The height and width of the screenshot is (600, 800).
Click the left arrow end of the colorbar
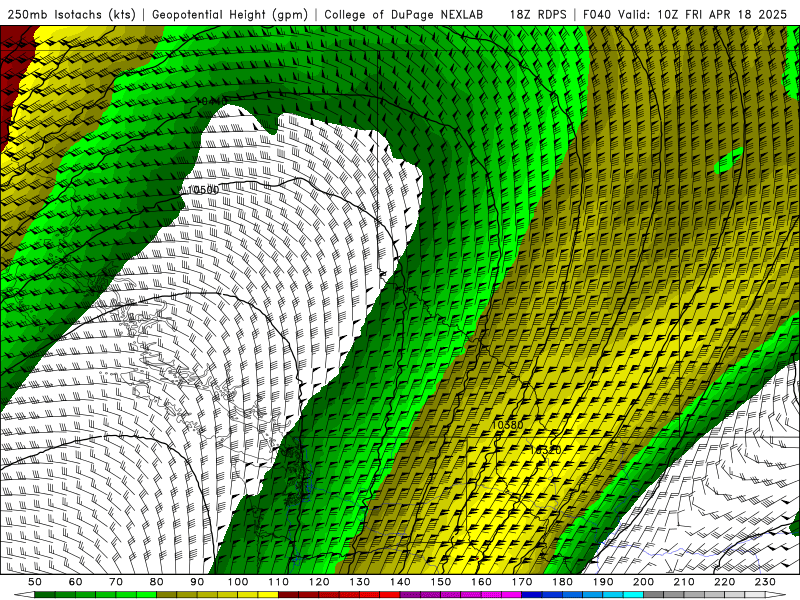(24, 595)
